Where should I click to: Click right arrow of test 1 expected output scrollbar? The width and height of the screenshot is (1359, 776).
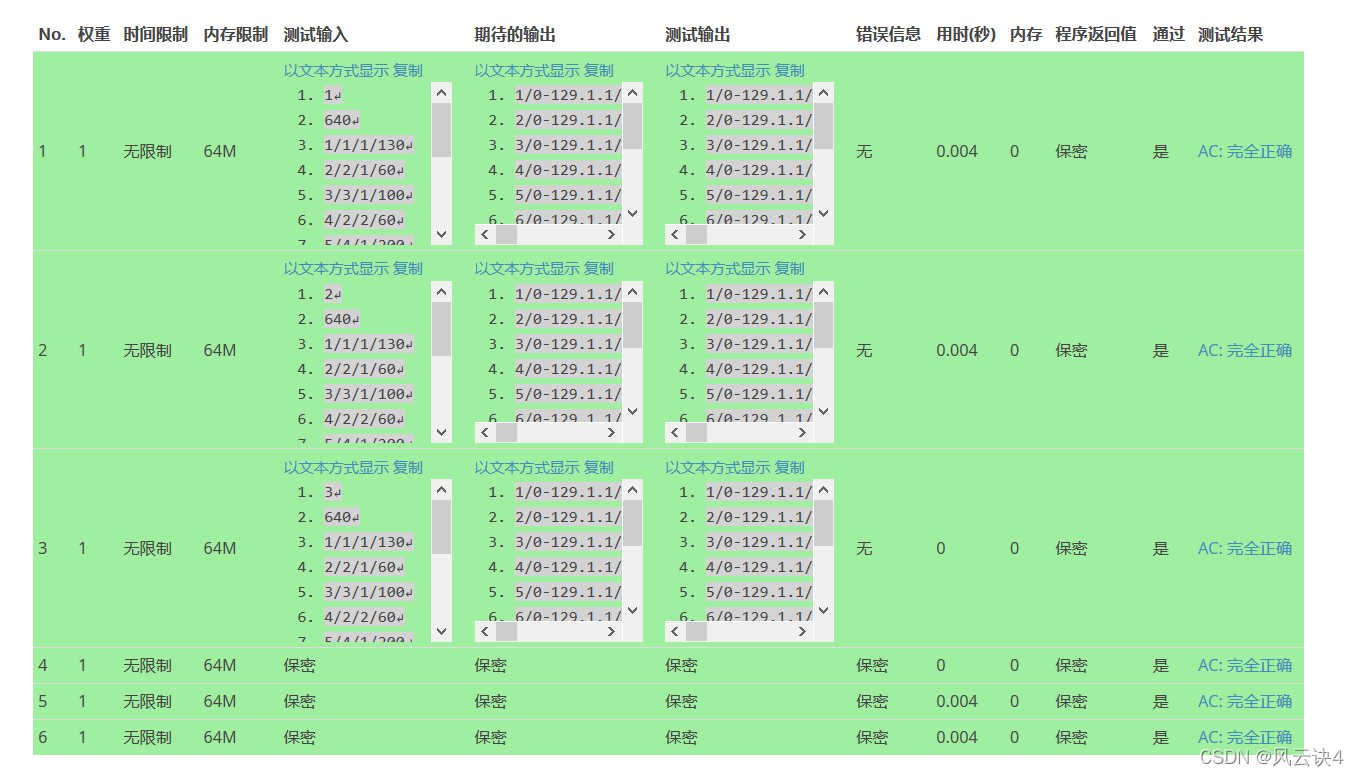click(612, 234)
